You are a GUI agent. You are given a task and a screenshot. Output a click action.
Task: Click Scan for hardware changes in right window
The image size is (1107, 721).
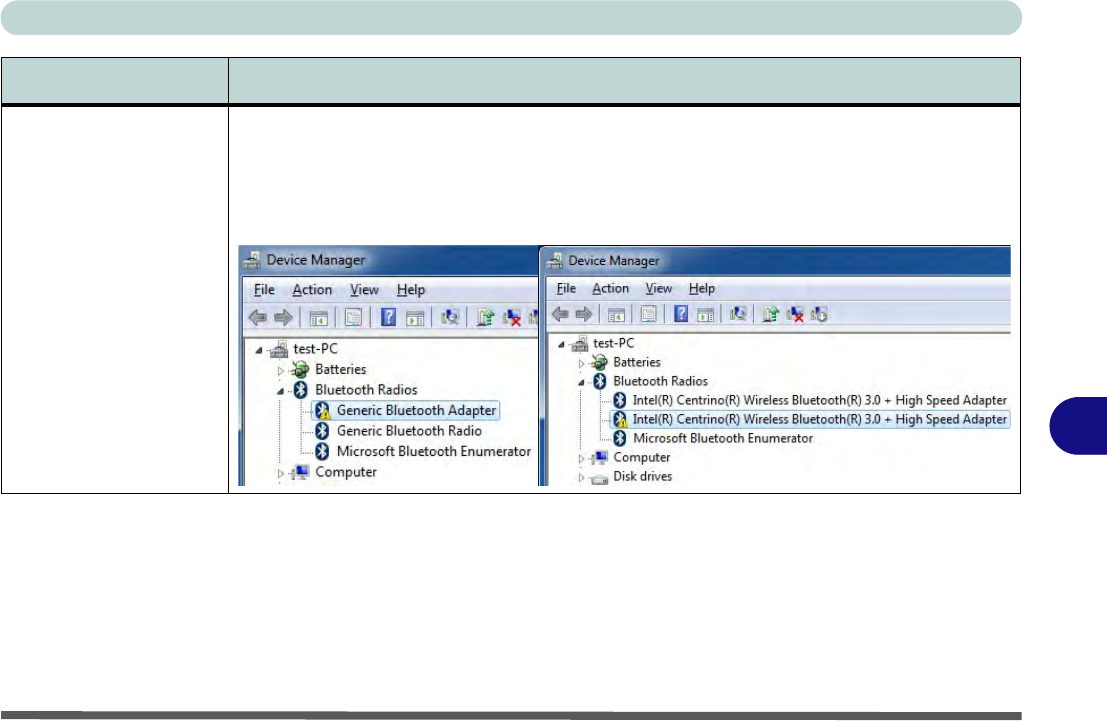point(738,314)
